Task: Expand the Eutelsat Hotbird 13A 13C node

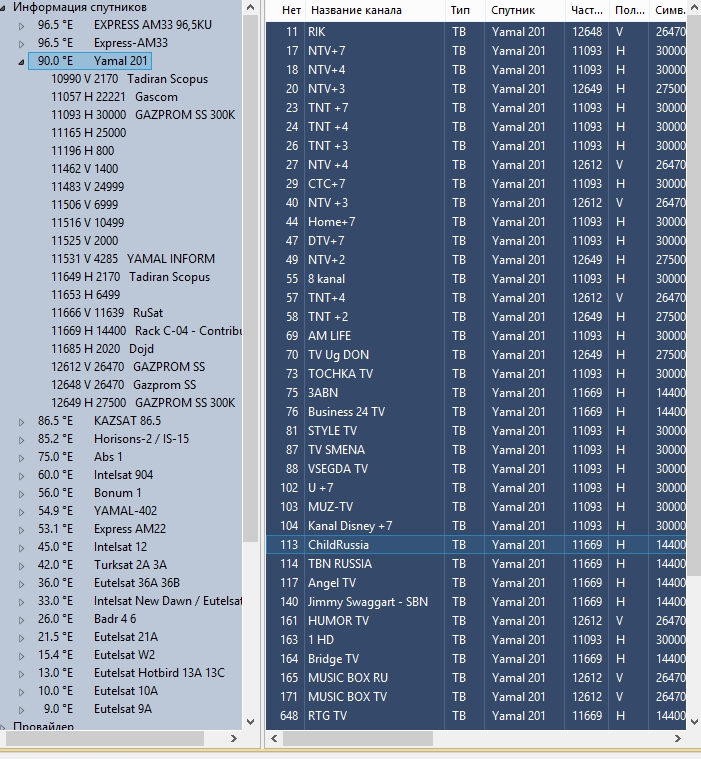Action: [22, 673]
